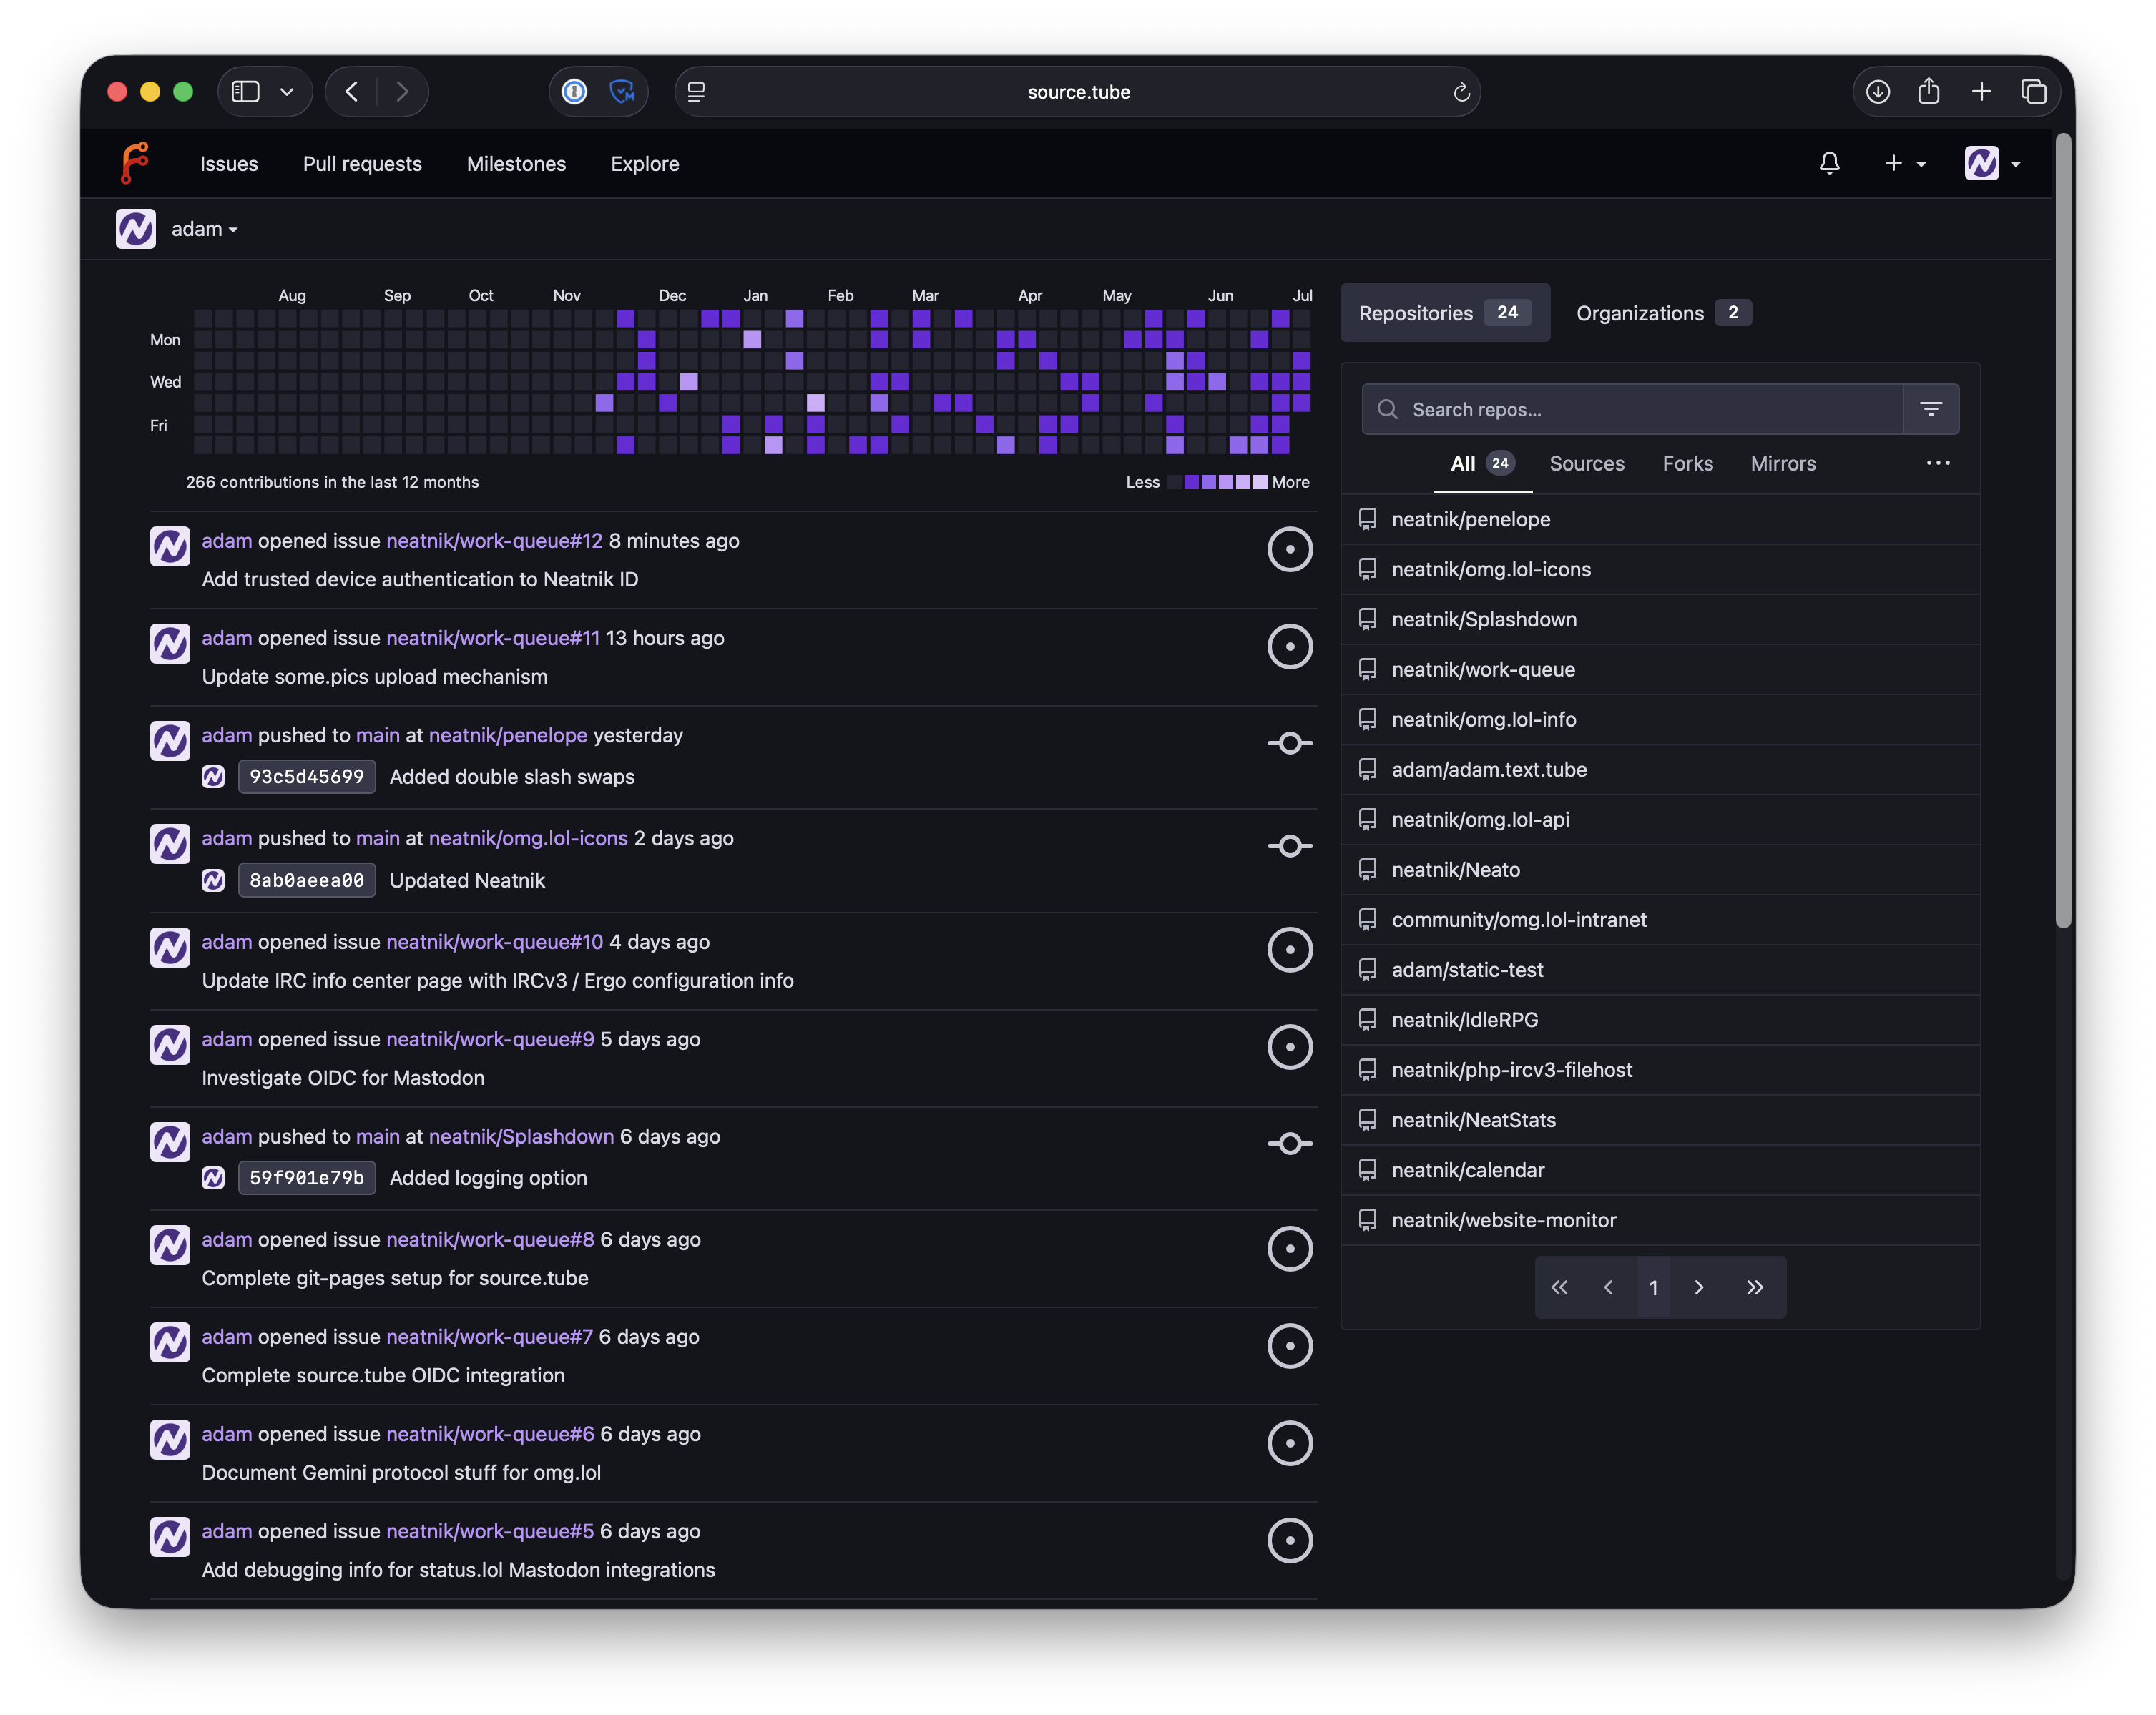
Task: Open neatnik/omg.lol-icons in repository list
Action: click(1491, 569)
